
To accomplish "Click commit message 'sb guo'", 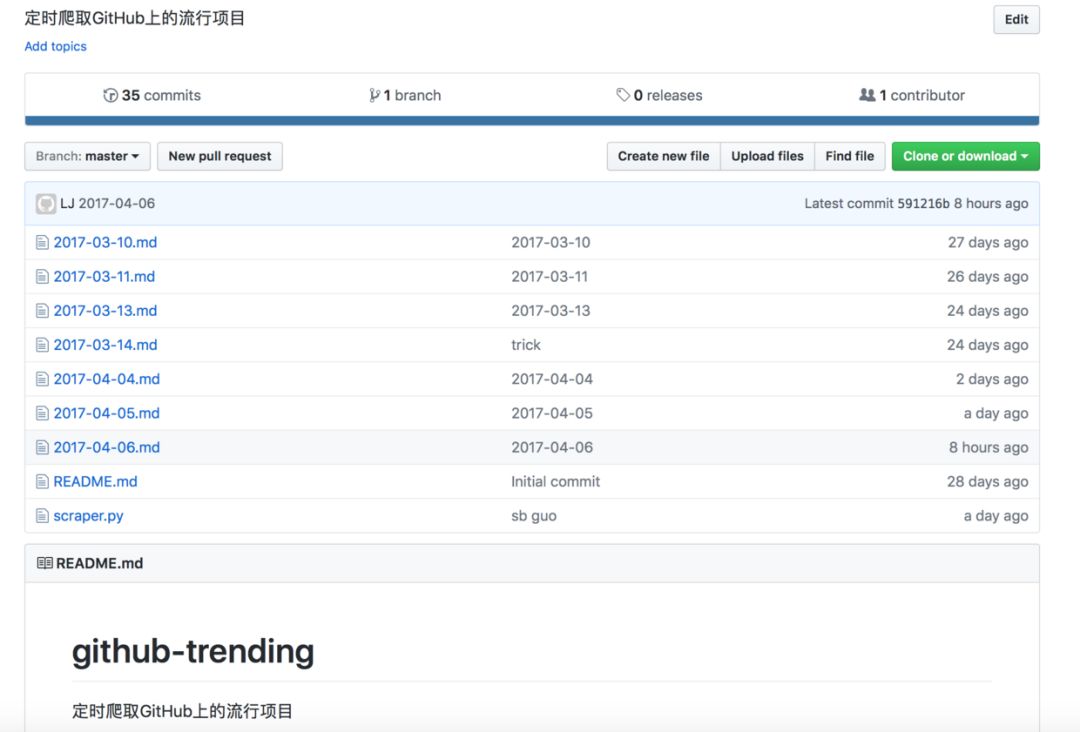I will (534, 516).
